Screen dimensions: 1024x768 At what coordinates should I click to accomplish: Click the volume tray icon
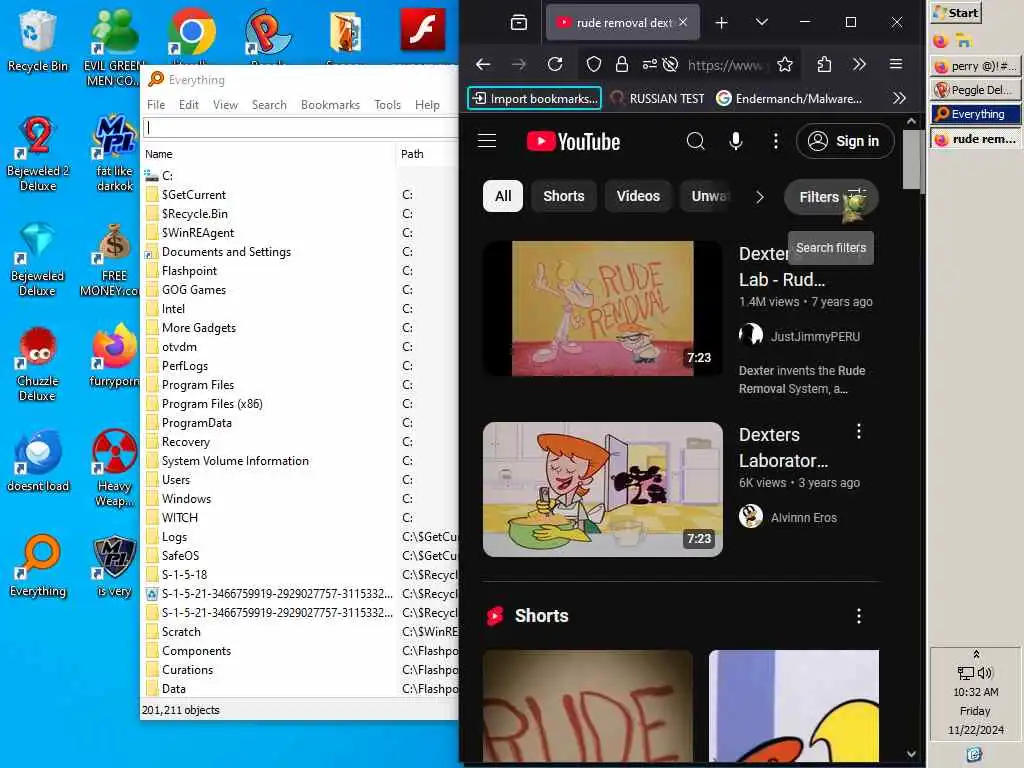tap(985, 673)
